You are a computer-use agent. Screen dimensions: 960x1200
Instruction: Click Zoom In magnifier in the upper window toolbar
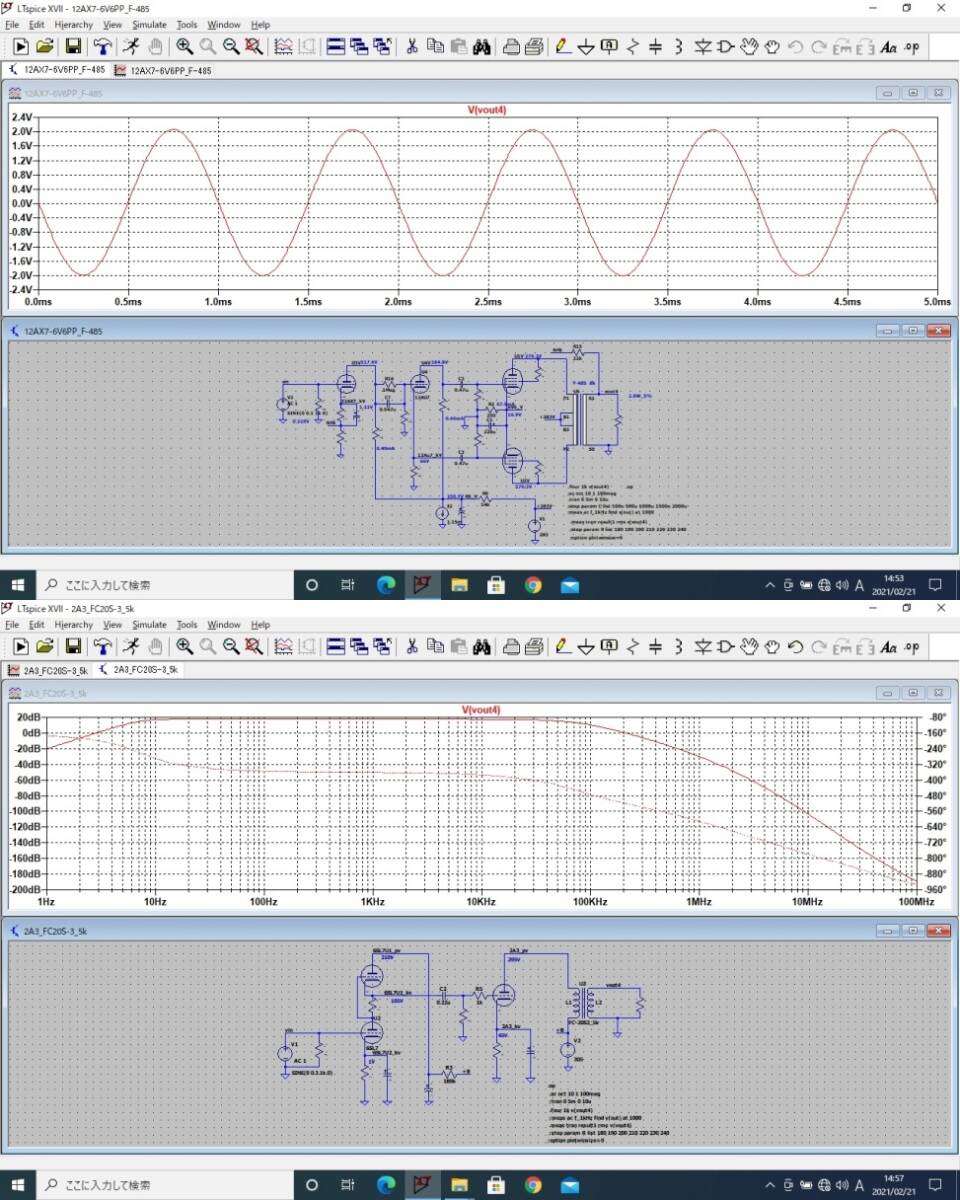(x=184, y=46)
